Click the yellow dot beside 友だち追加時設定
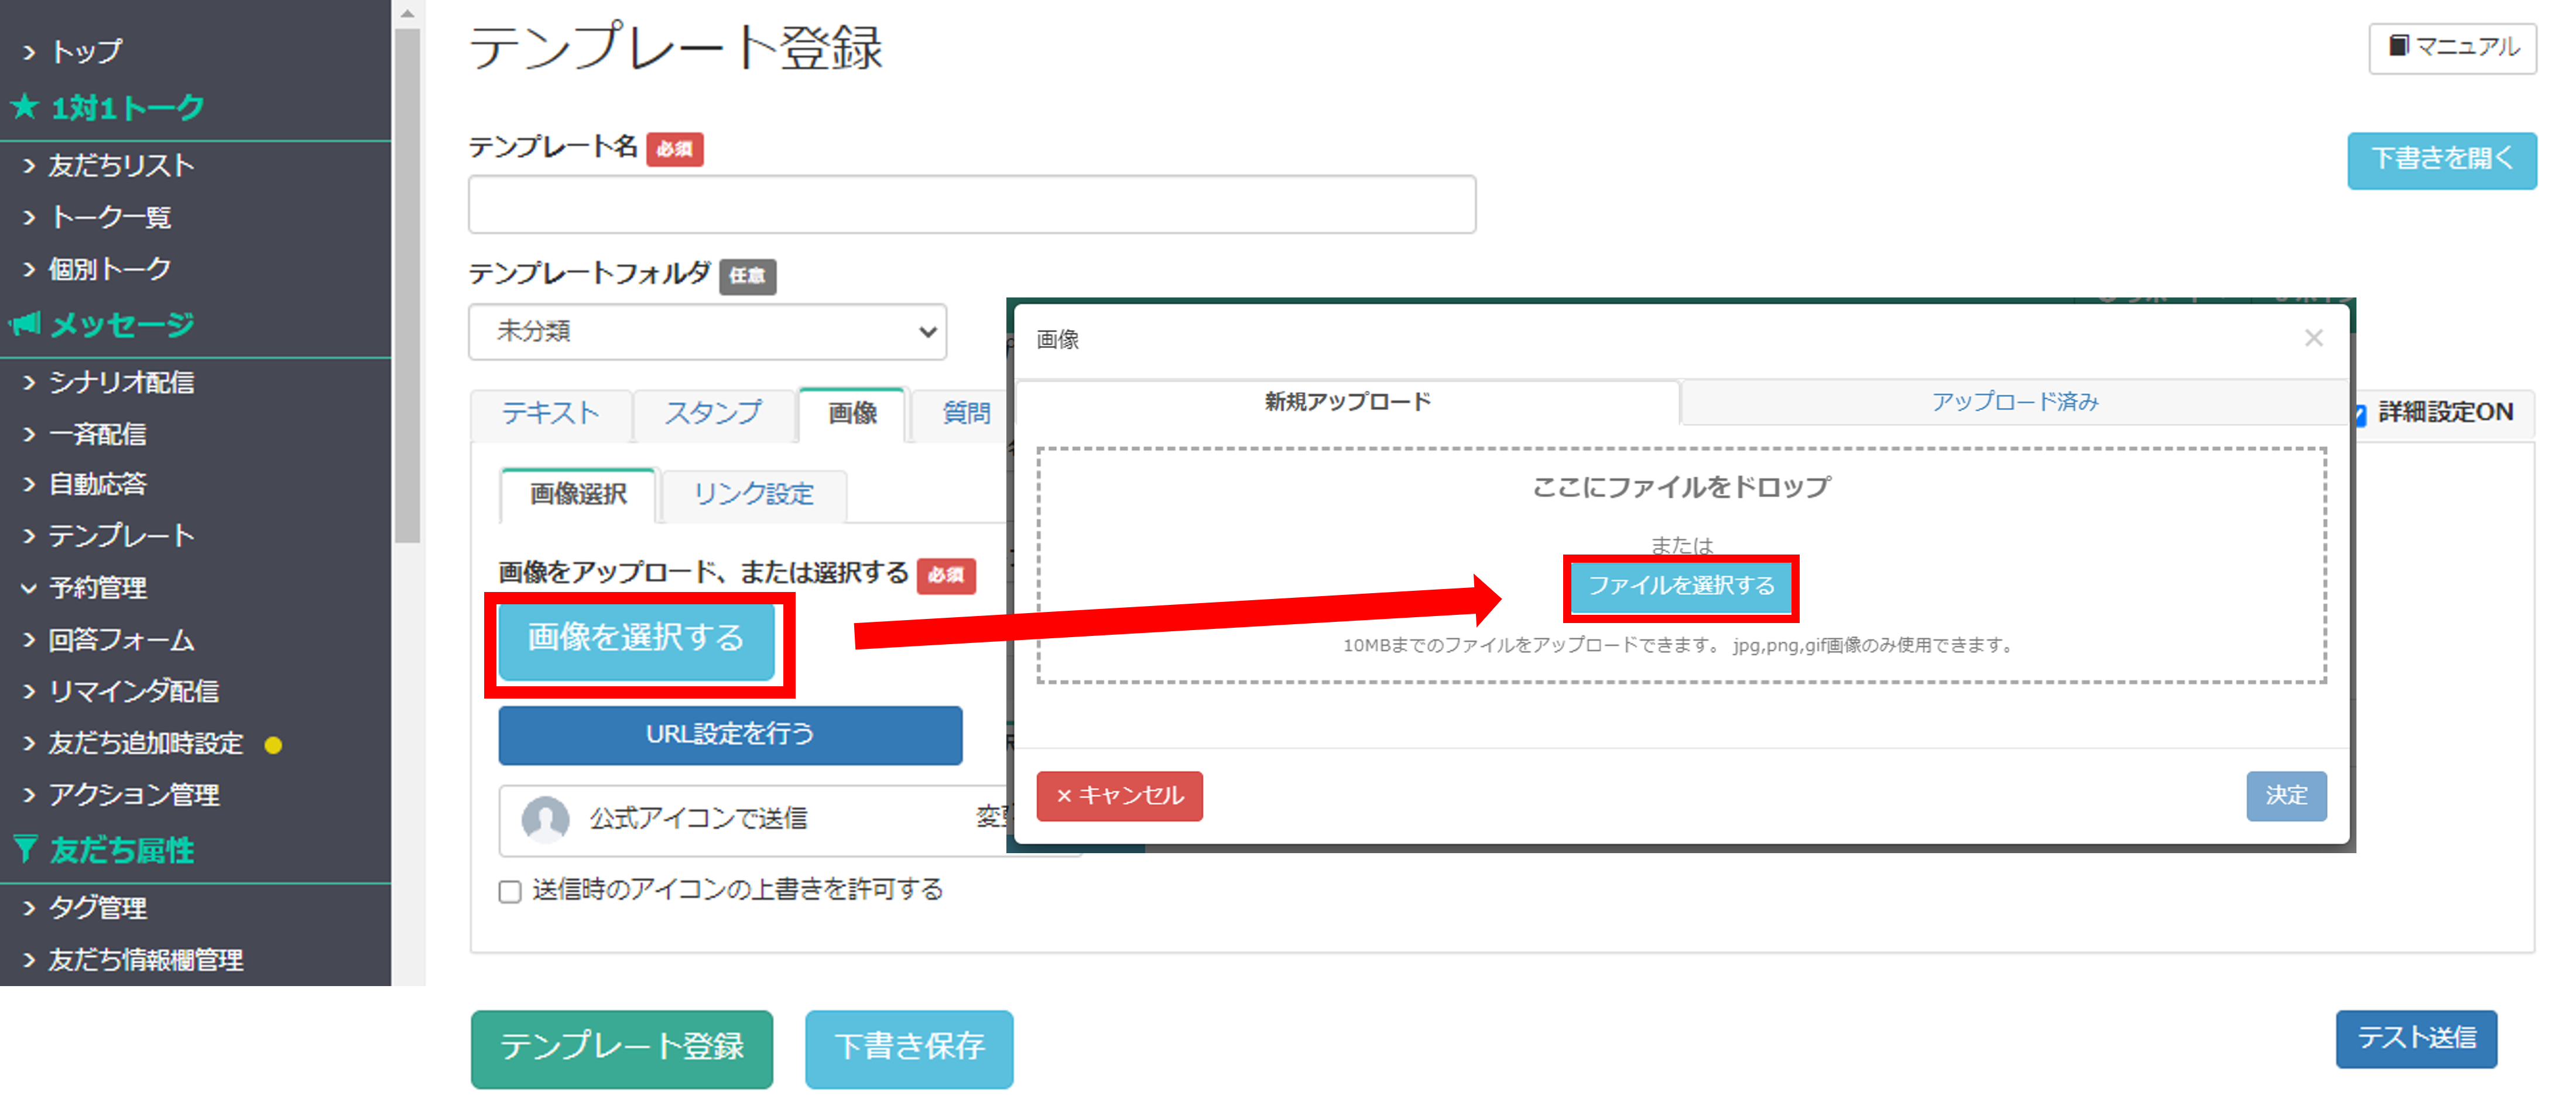 tap(273, 745)
